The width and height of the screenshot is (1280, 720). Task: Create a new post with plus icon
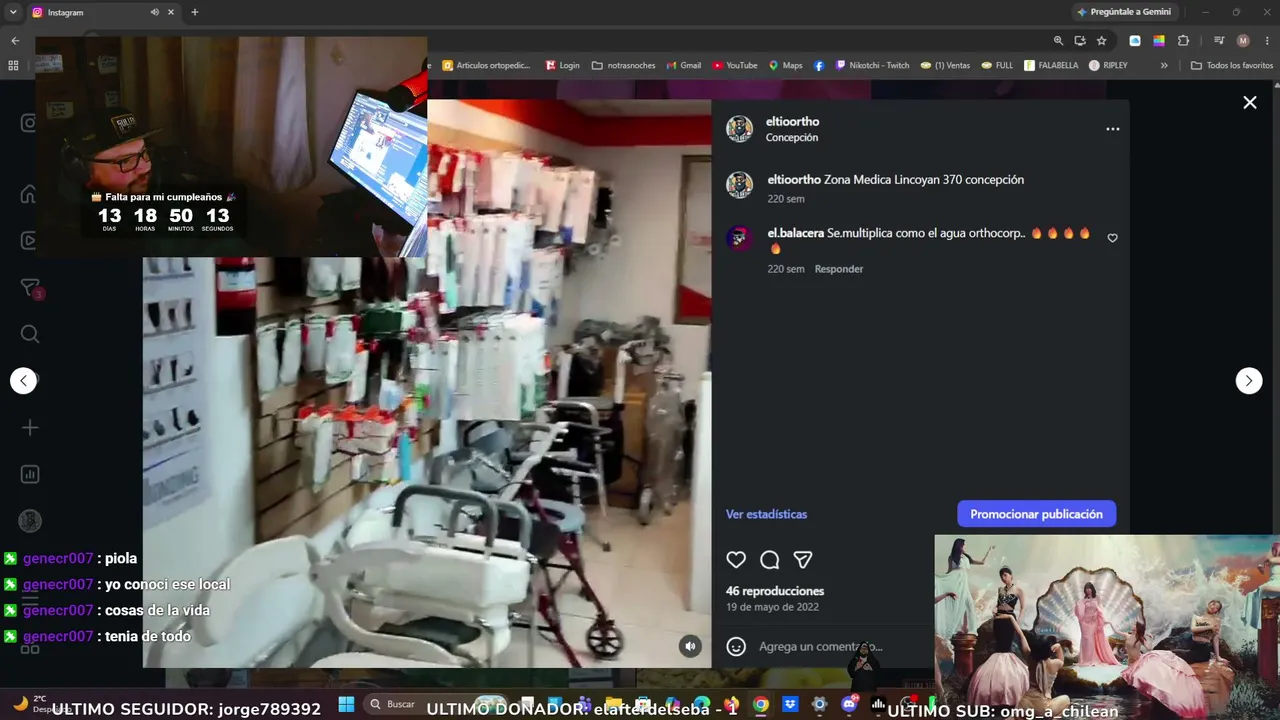tap(30, 428)
